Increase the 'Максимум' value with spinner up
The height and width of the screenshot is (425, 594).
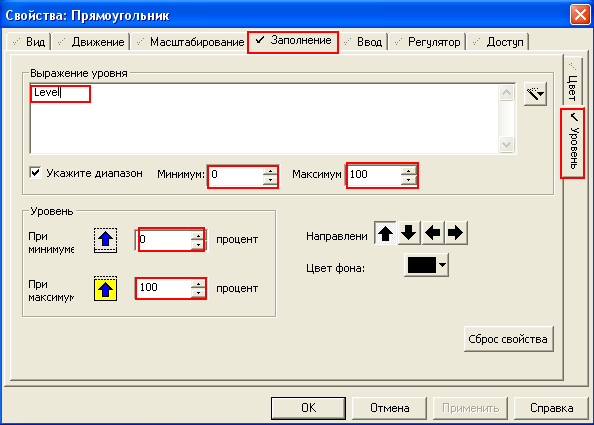coord(409,171)
